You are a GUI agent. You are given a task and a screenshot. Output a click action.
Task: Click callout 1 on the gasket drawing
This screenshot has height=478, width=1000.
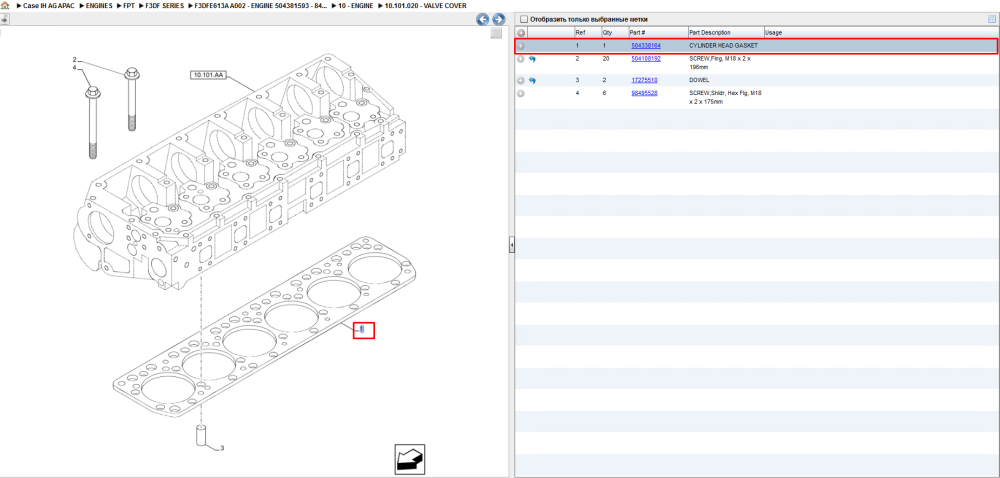tap(362, 330)
